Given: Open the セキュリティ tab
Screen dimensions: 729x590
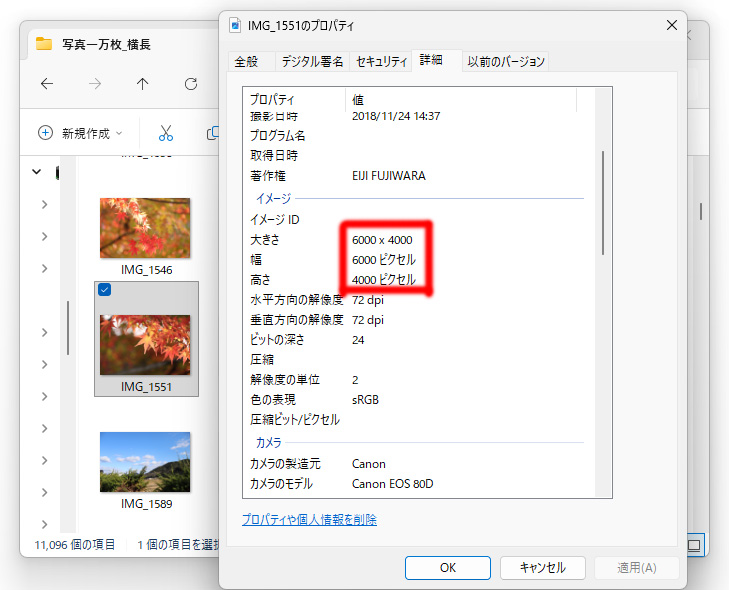Looking at the screenshot, I should click(x=381, y=61).
